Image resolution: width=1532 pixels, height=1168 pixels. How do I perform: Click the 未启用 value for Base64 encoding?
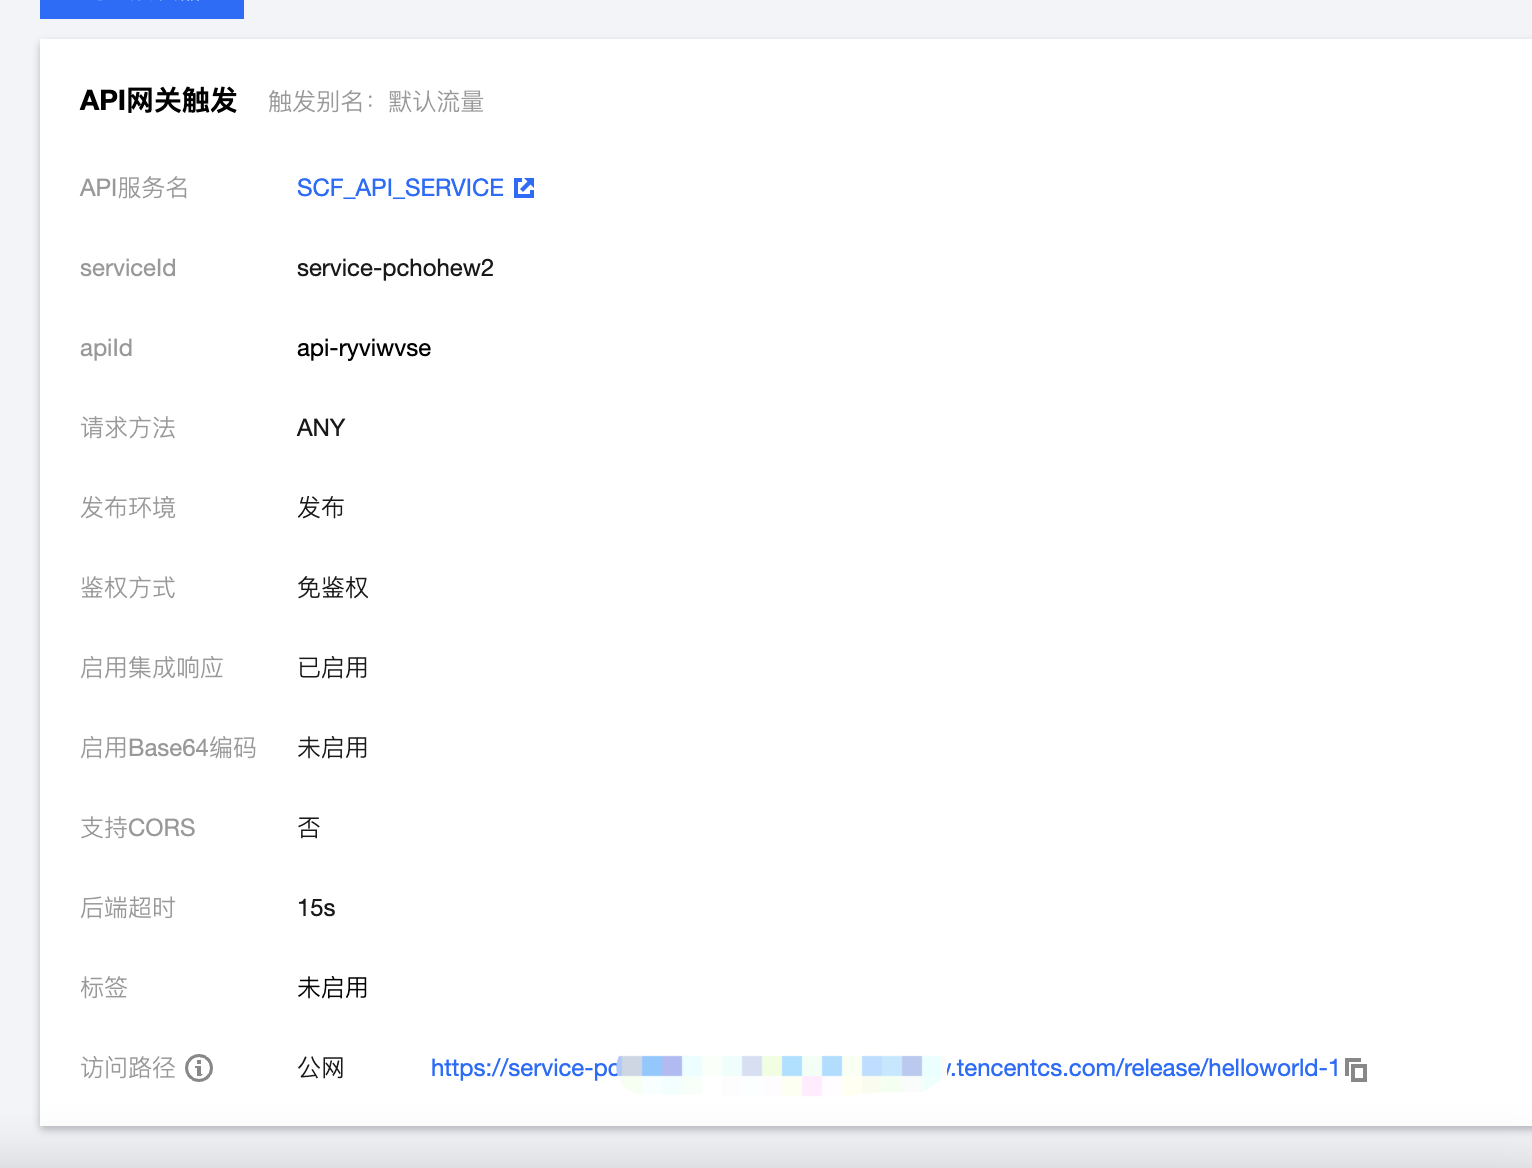coord(333,748)
